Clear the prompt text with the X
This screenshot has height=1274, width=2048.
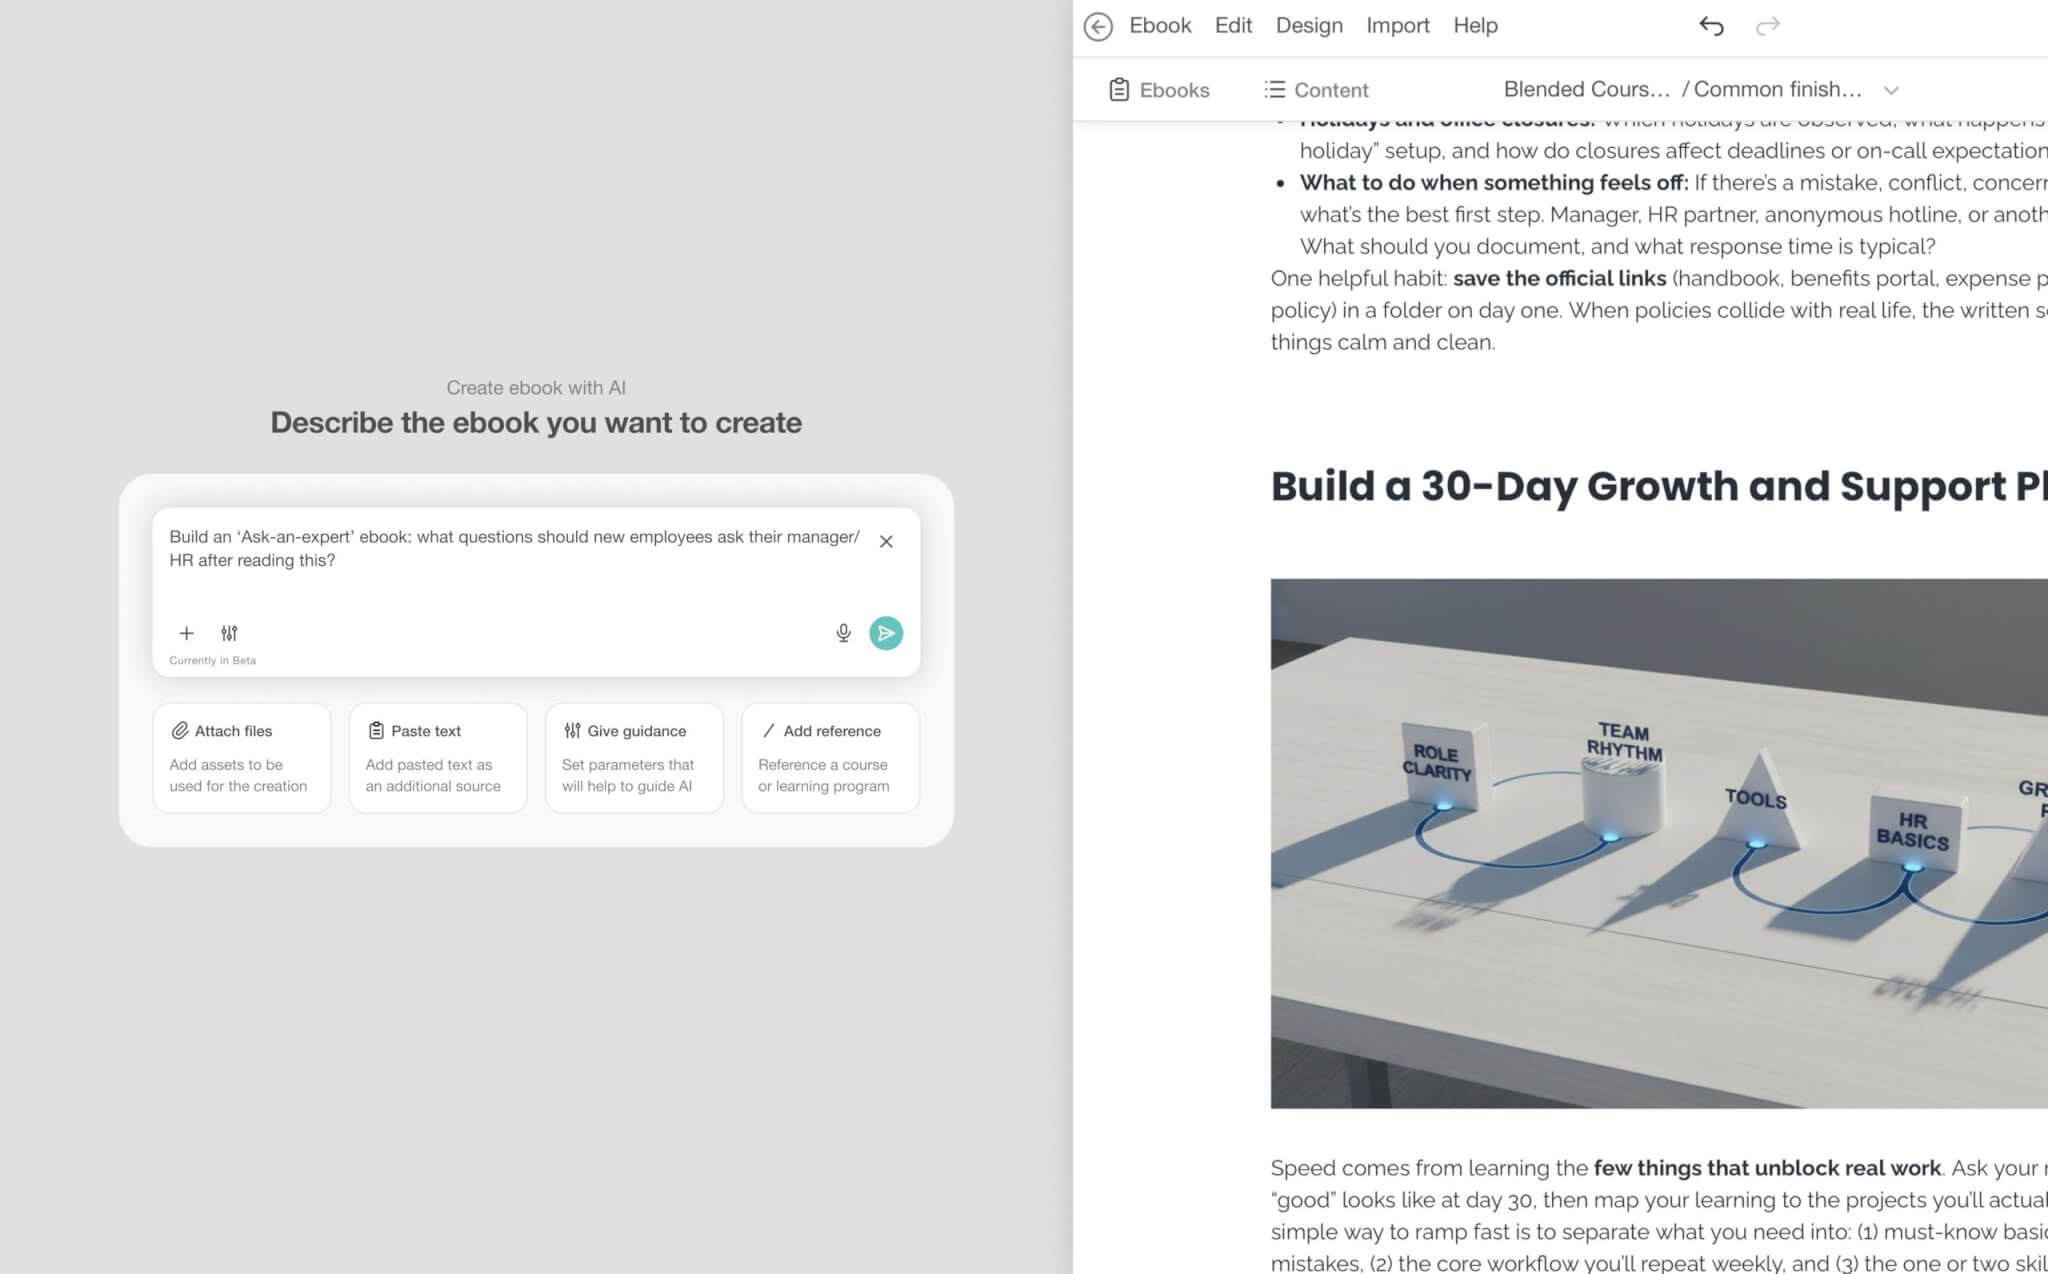(886, 542)
